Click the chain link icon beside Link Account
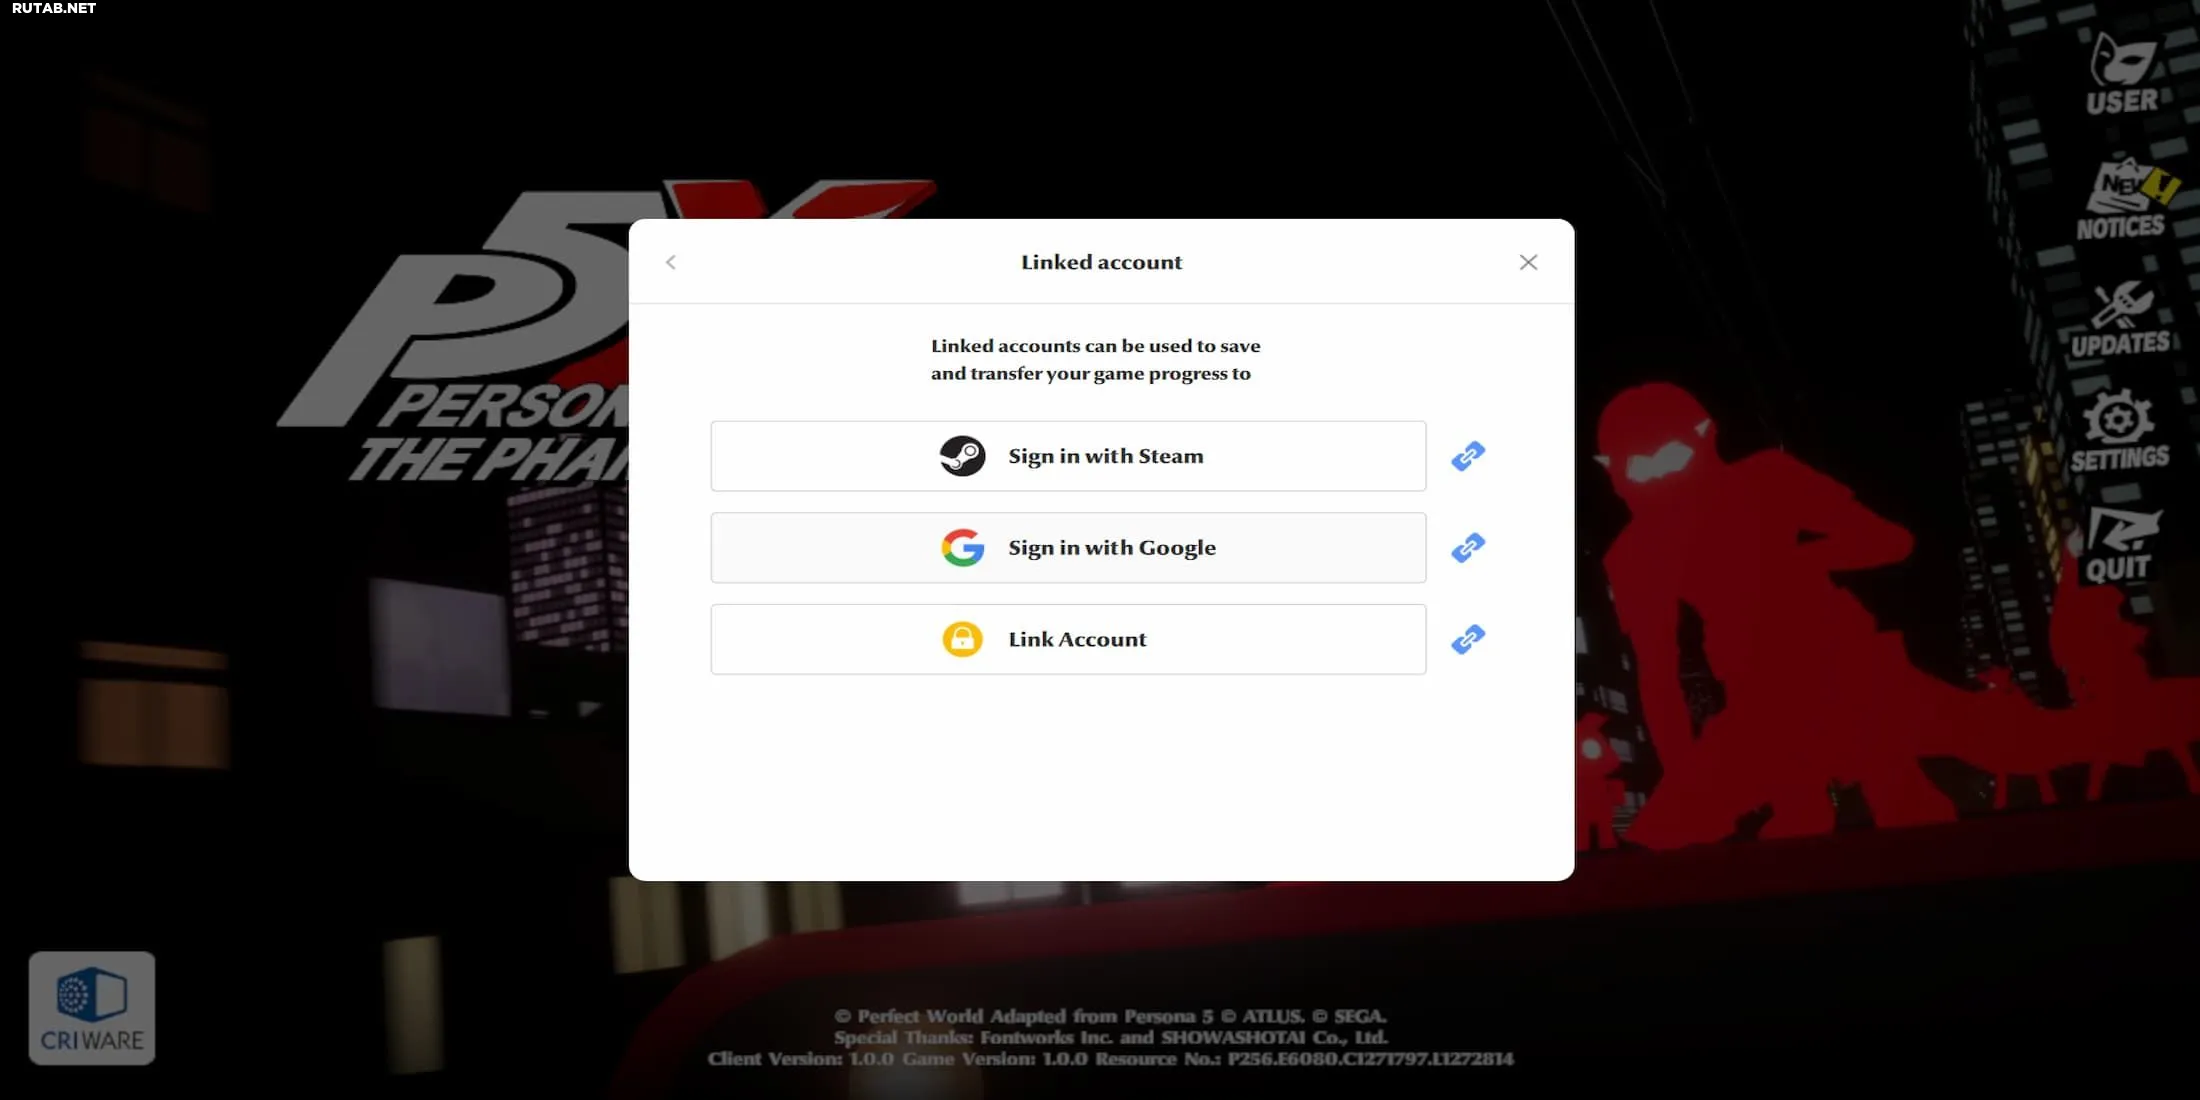 1468,639
